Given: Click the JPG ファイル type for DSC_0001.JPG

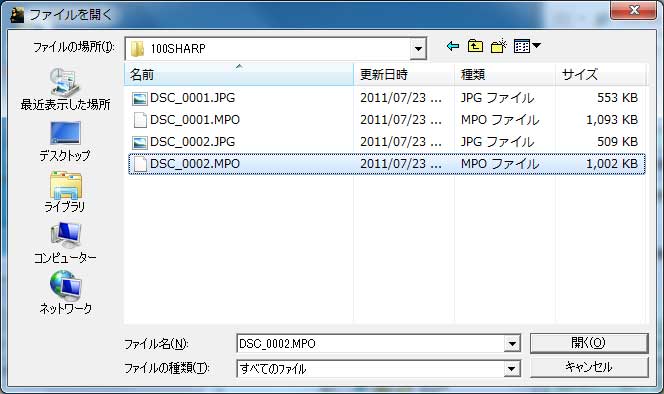Looking at the screenshot, I should click(498, 98).
